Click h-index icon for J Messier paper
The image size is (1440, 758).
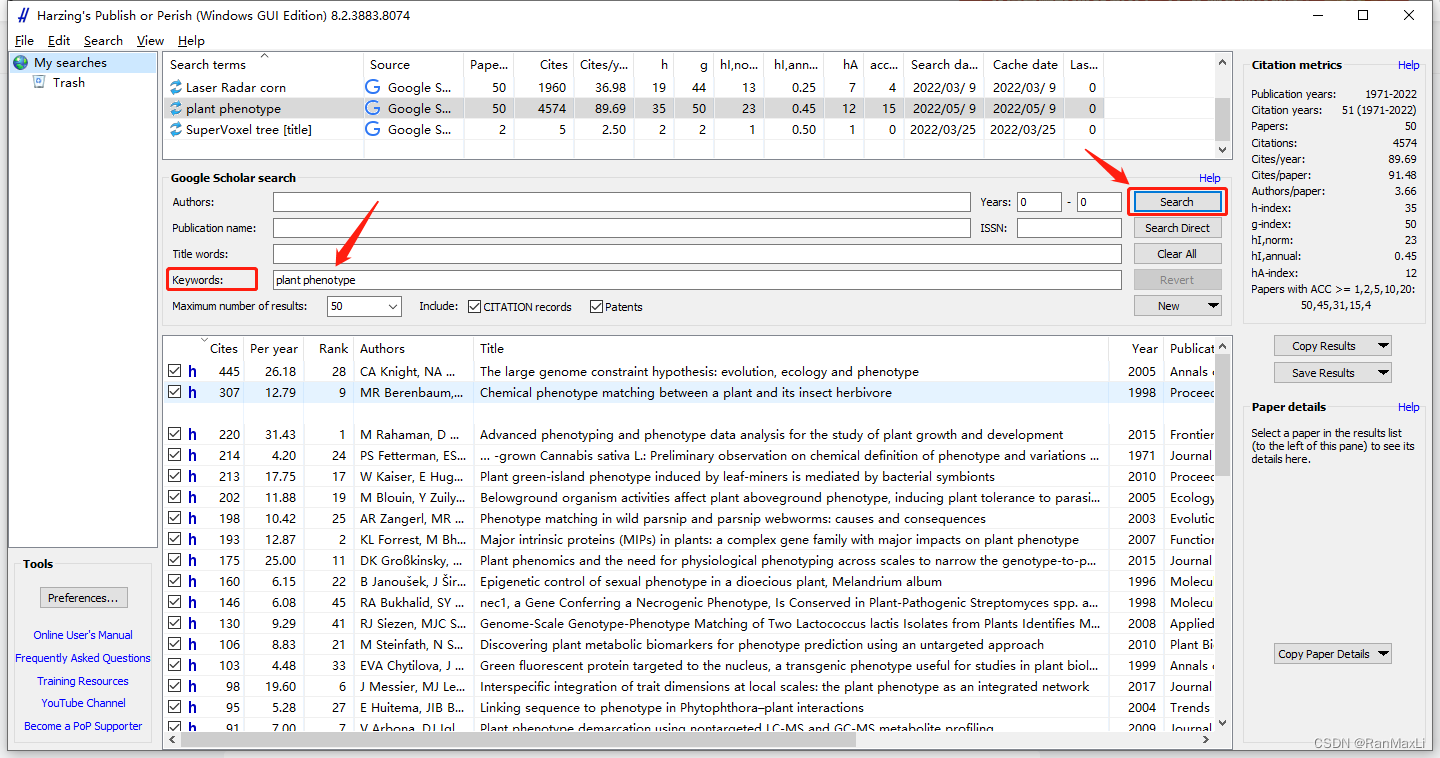[x=192, y=687]
